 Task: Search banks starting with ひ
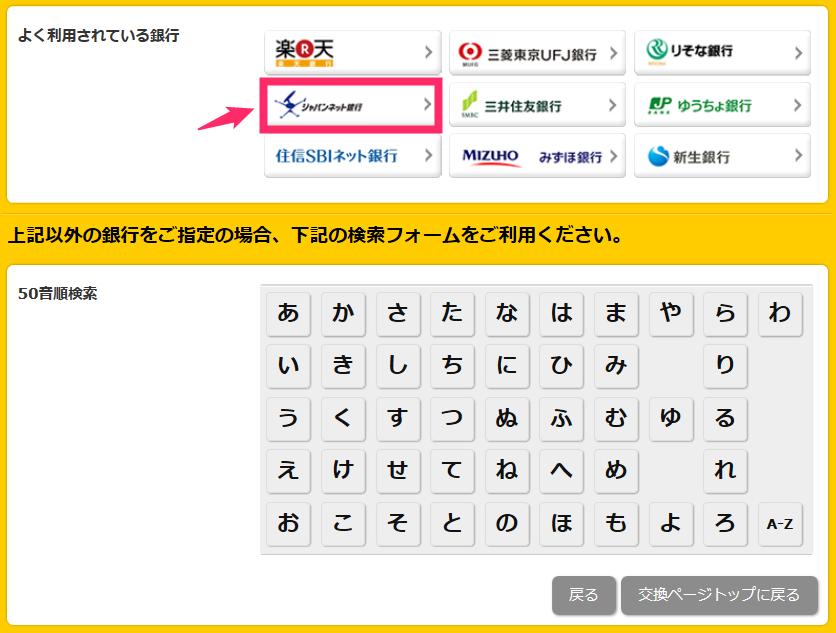coord(561,366)
